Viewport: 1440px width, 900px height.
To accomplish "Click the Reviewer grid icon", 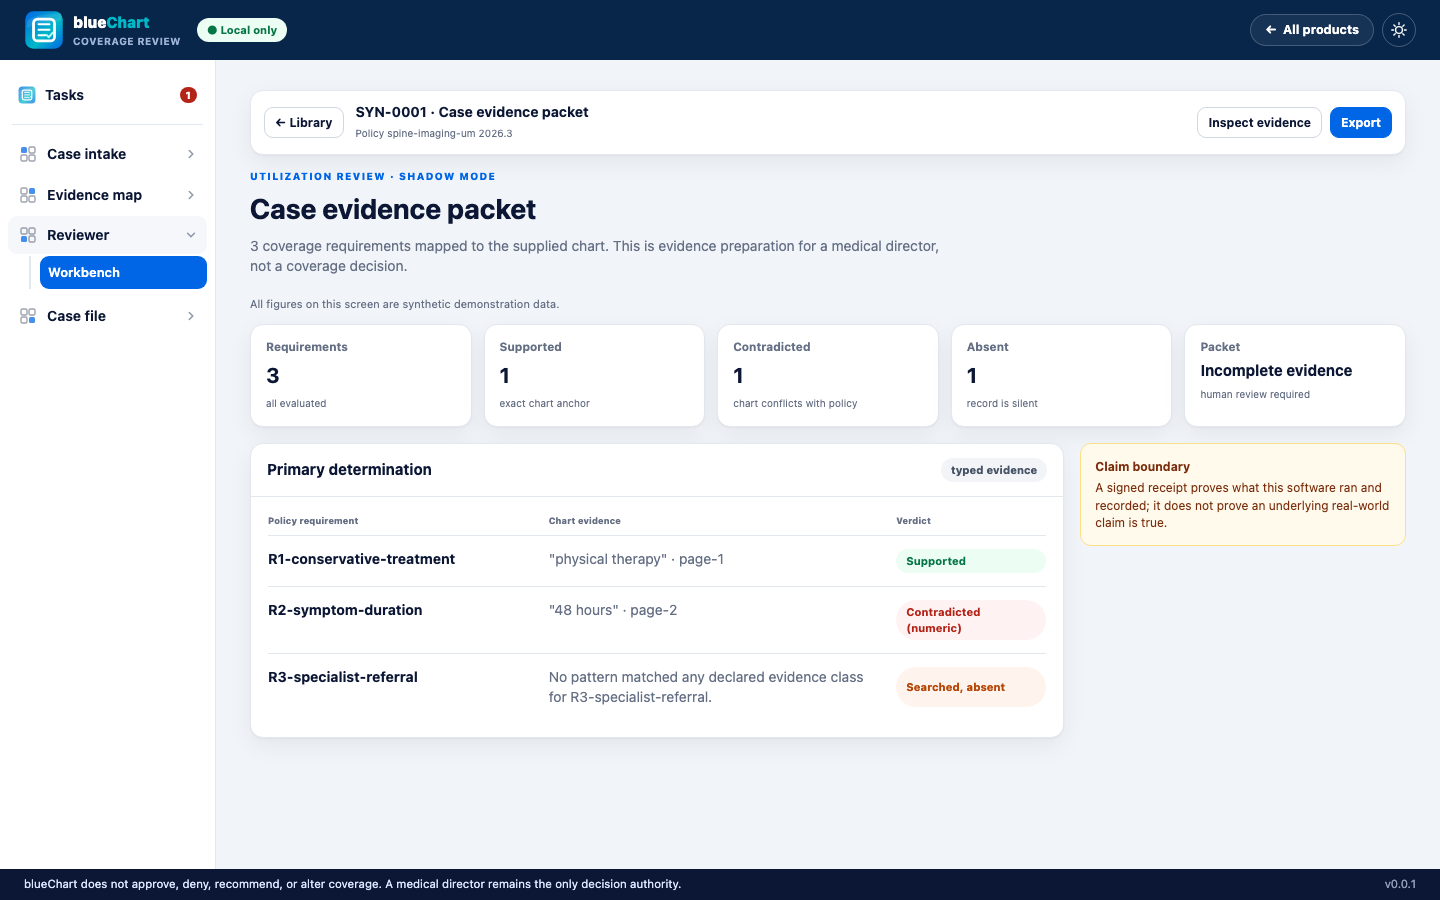I will pyautogui.click(x=28, y=235).
